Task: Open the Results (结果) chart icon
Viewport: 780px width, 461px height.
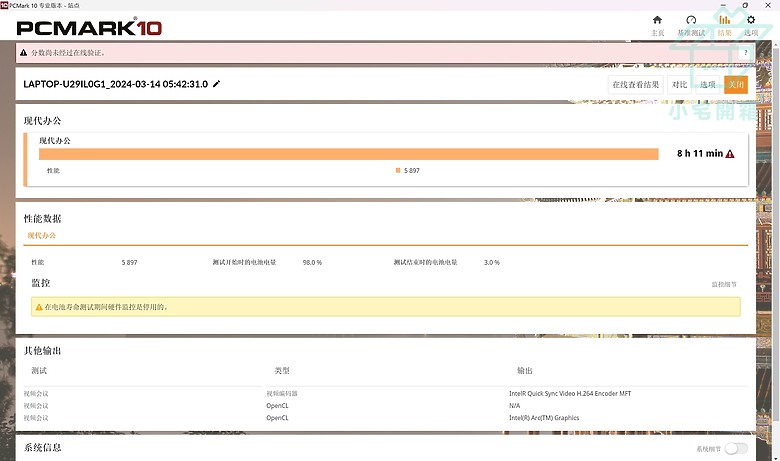Action: point(724,20)
